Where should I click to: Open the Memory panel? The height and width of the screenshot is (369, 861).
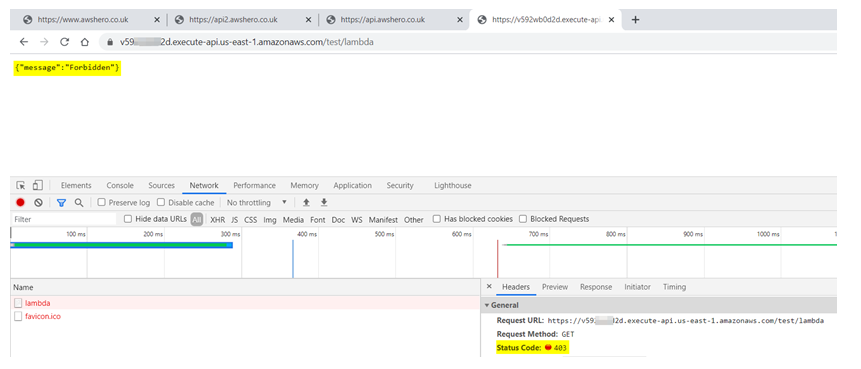click(304, 186)
